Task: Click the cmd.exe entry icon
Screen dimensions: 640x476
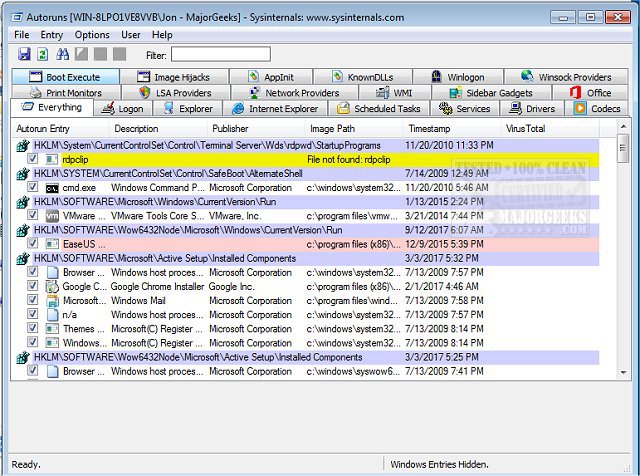Action: coord(52,187)
